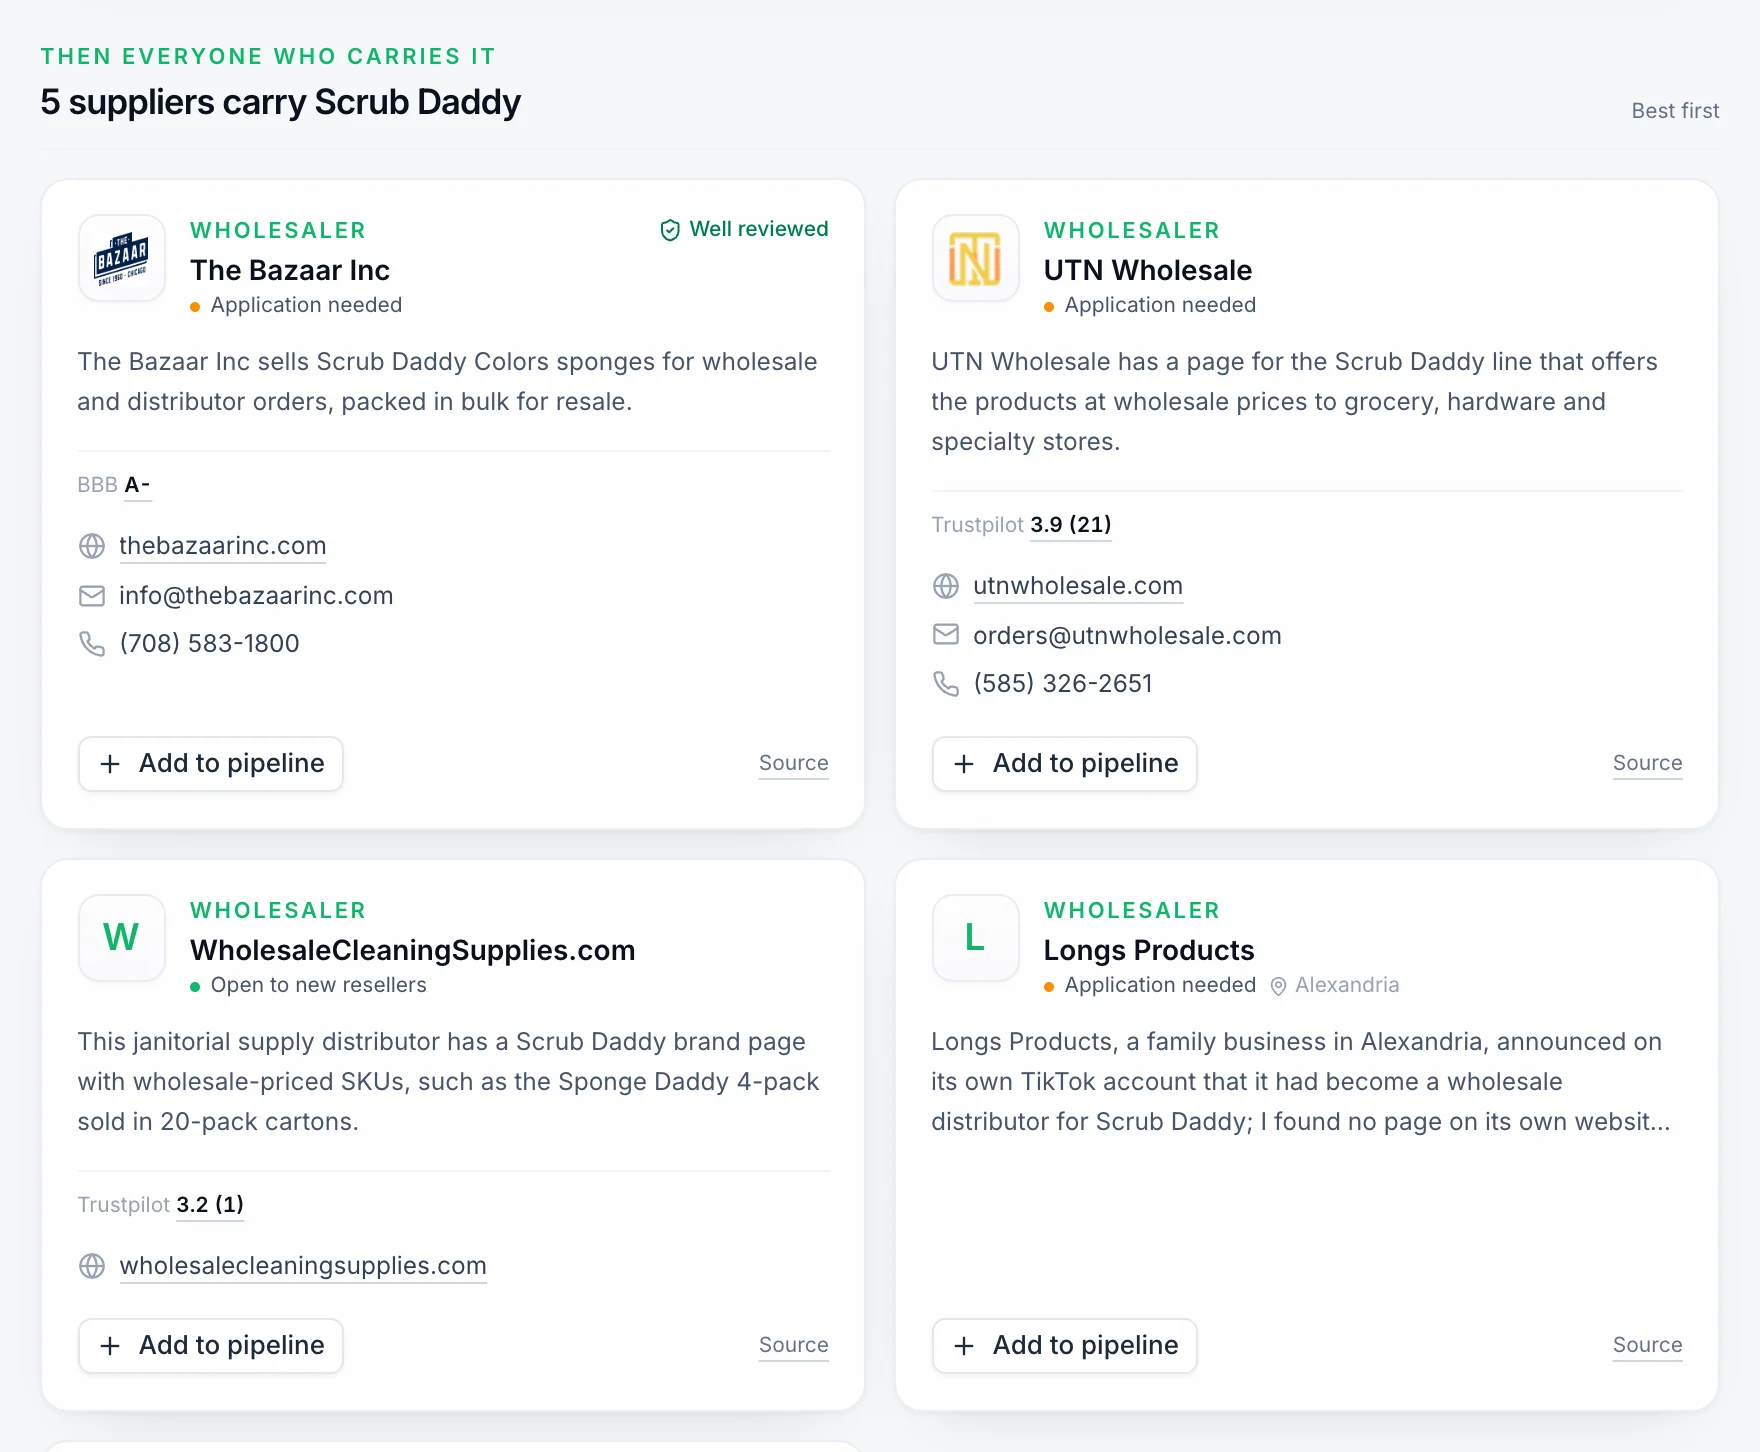Click the envelope icon beside info@thebazaarinc.com
The width and height of the screenshot is (1760, 1452).
coord(92,596)
